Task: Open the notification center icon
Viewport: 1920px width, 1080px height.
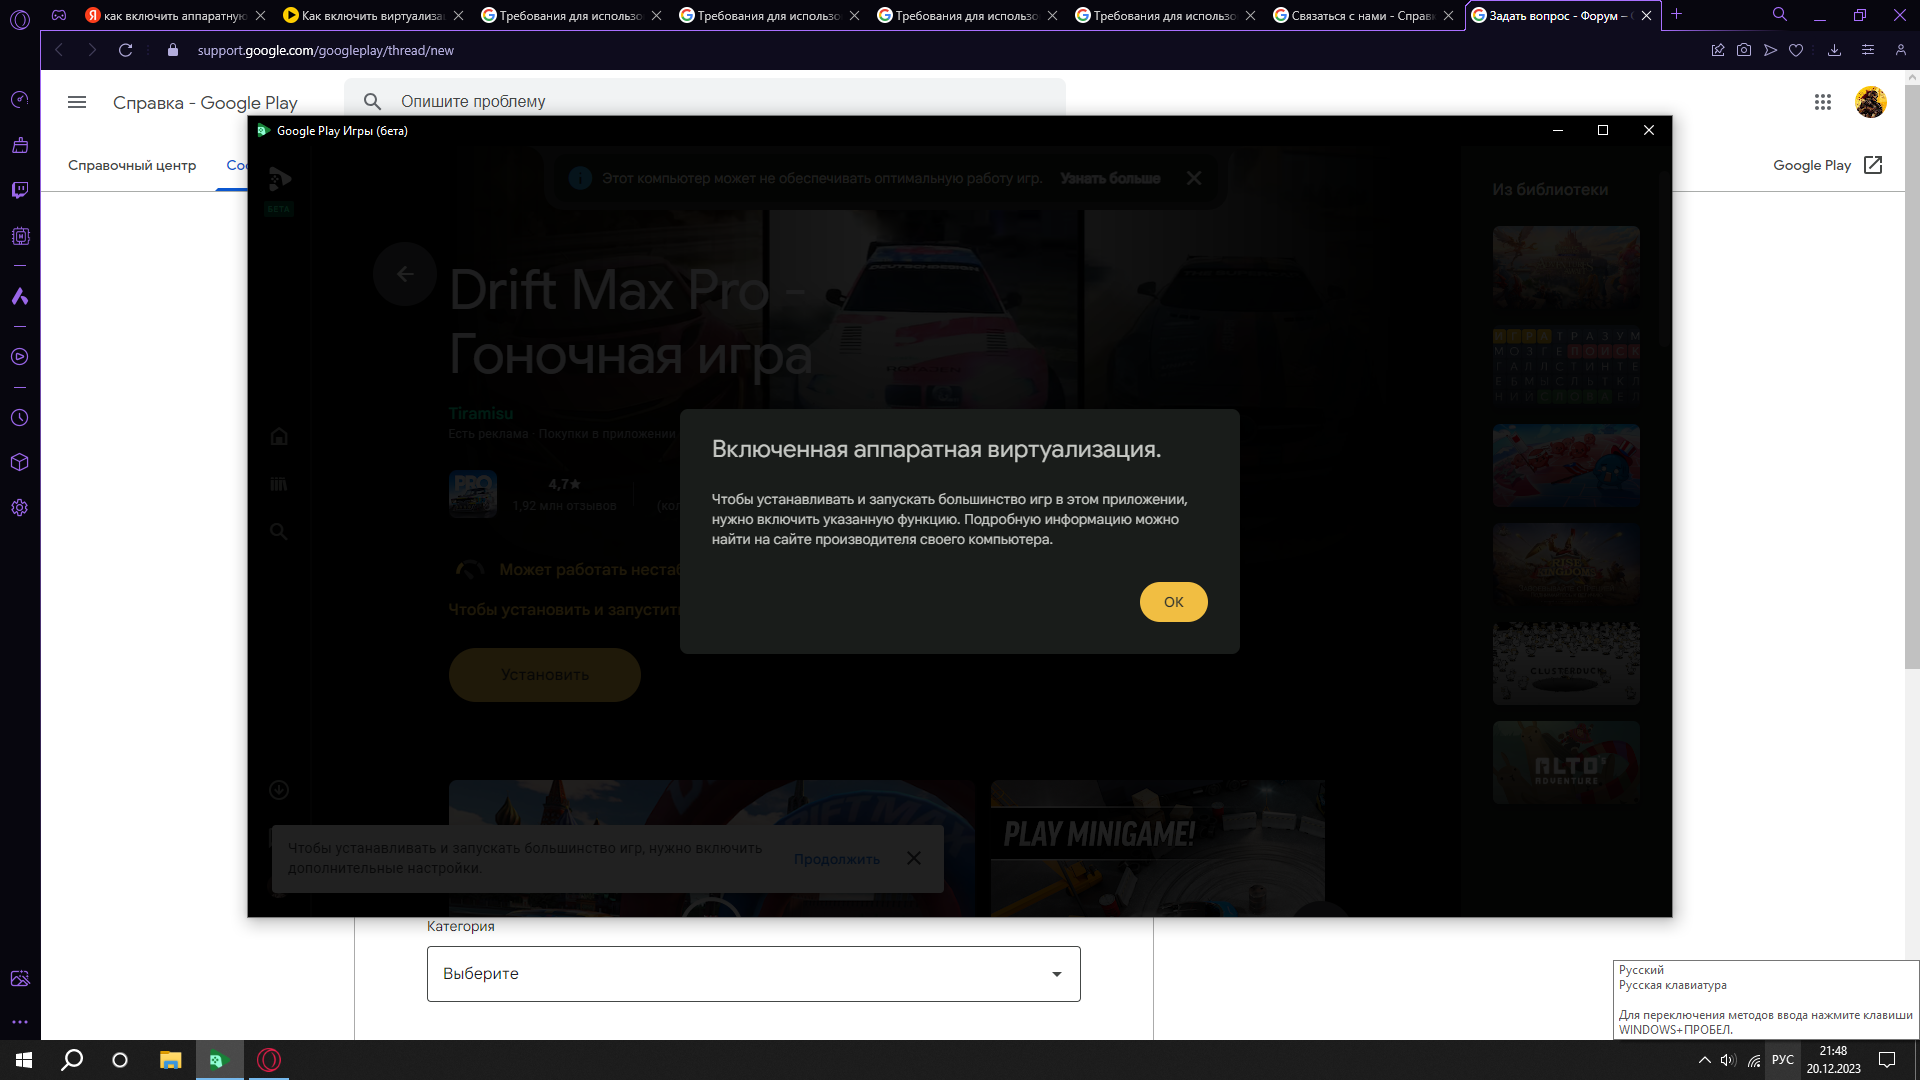Action: (1887, 1060)
